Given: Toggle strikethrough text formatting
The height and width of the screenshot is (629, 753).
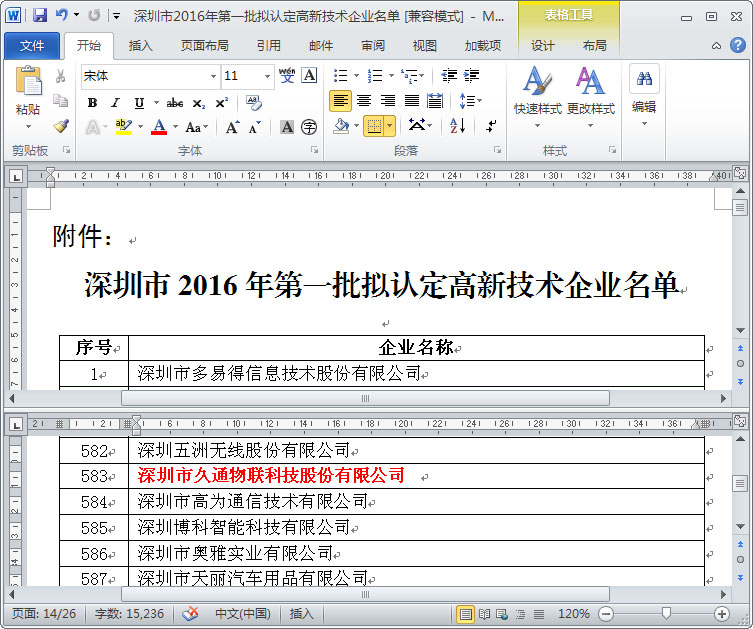Looking at the screenshot, I should click(x=175, y=102).
